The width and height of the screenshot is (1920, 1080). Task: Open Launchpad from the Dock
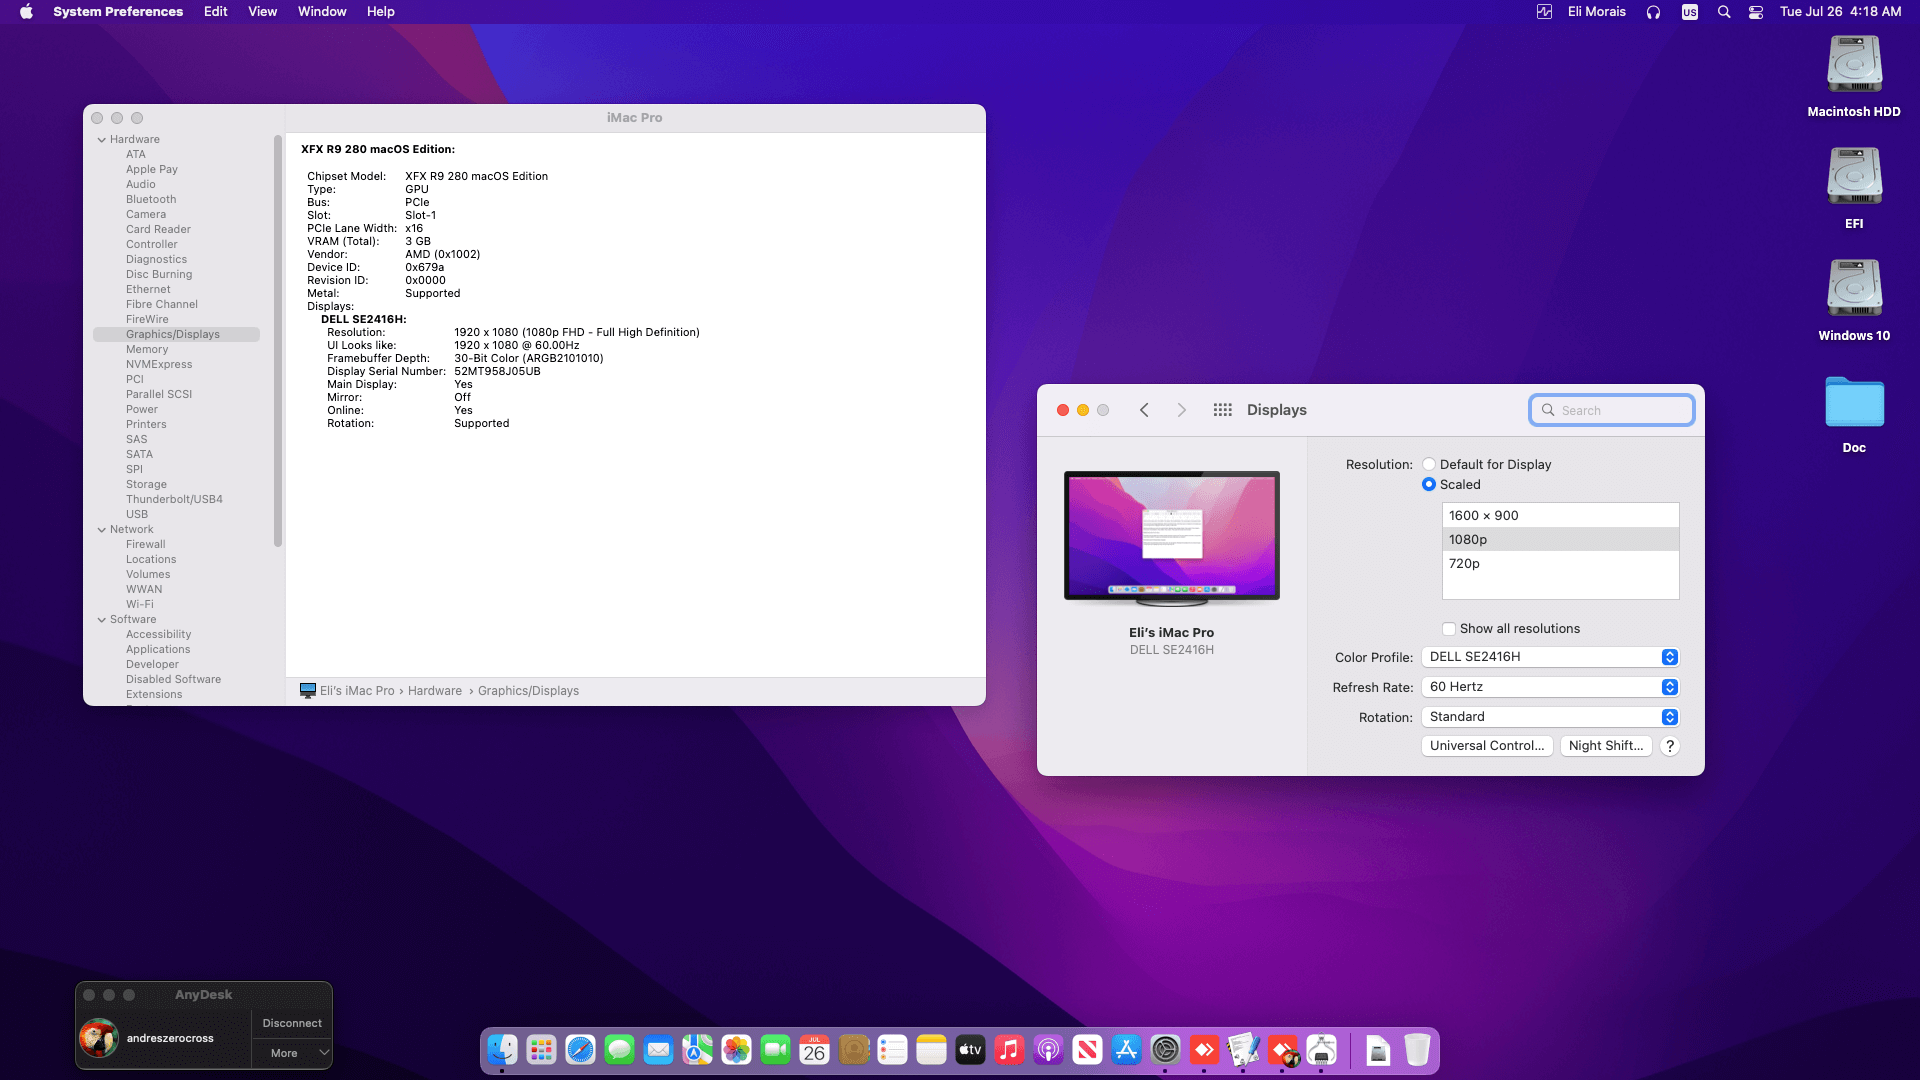(x=540, y=1050)
